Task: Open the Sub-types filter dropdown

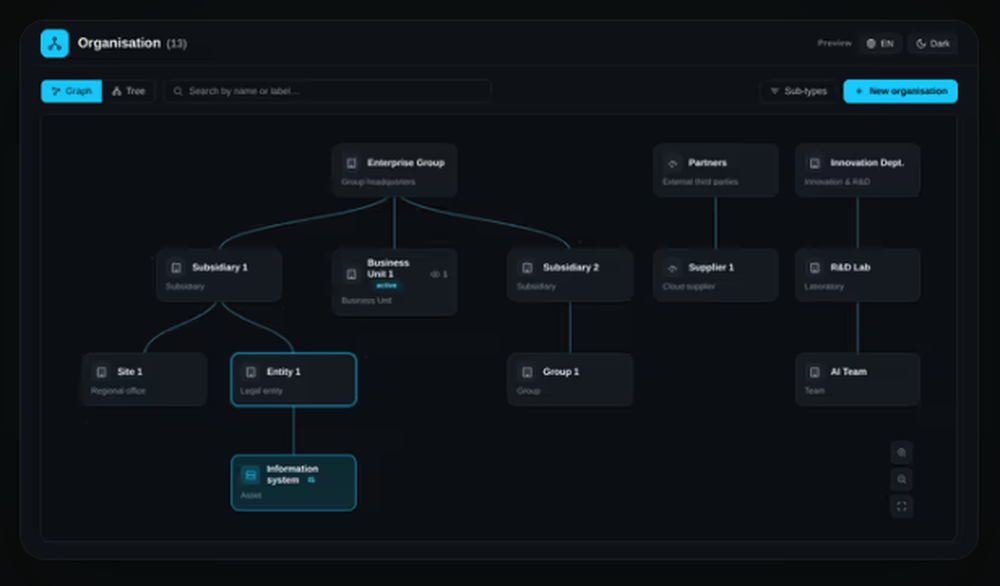Action: 798,91
